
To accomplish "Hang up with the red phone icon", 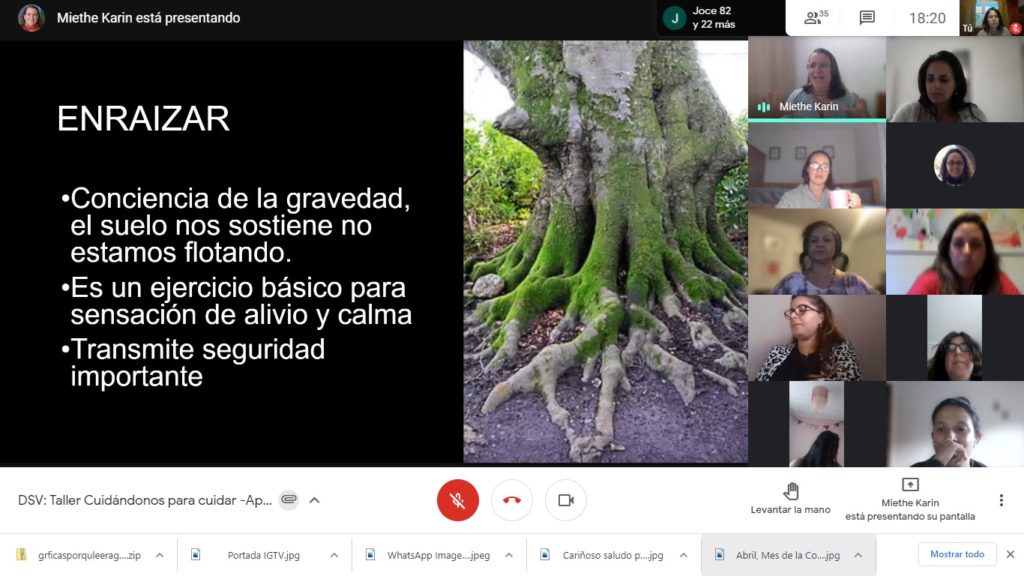I will pyautogui.click(x=512, y=500).
